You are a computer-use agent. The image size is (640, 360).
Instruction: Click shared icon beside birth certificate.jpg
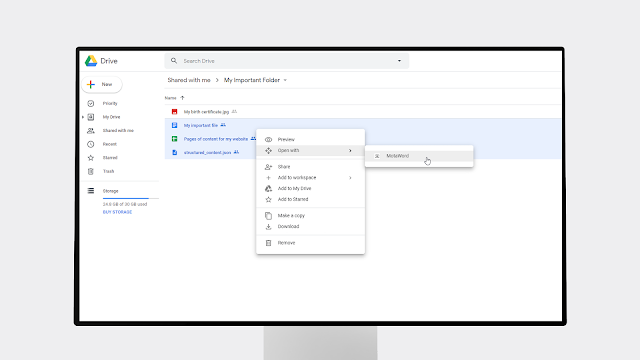(x=234, y=111)
